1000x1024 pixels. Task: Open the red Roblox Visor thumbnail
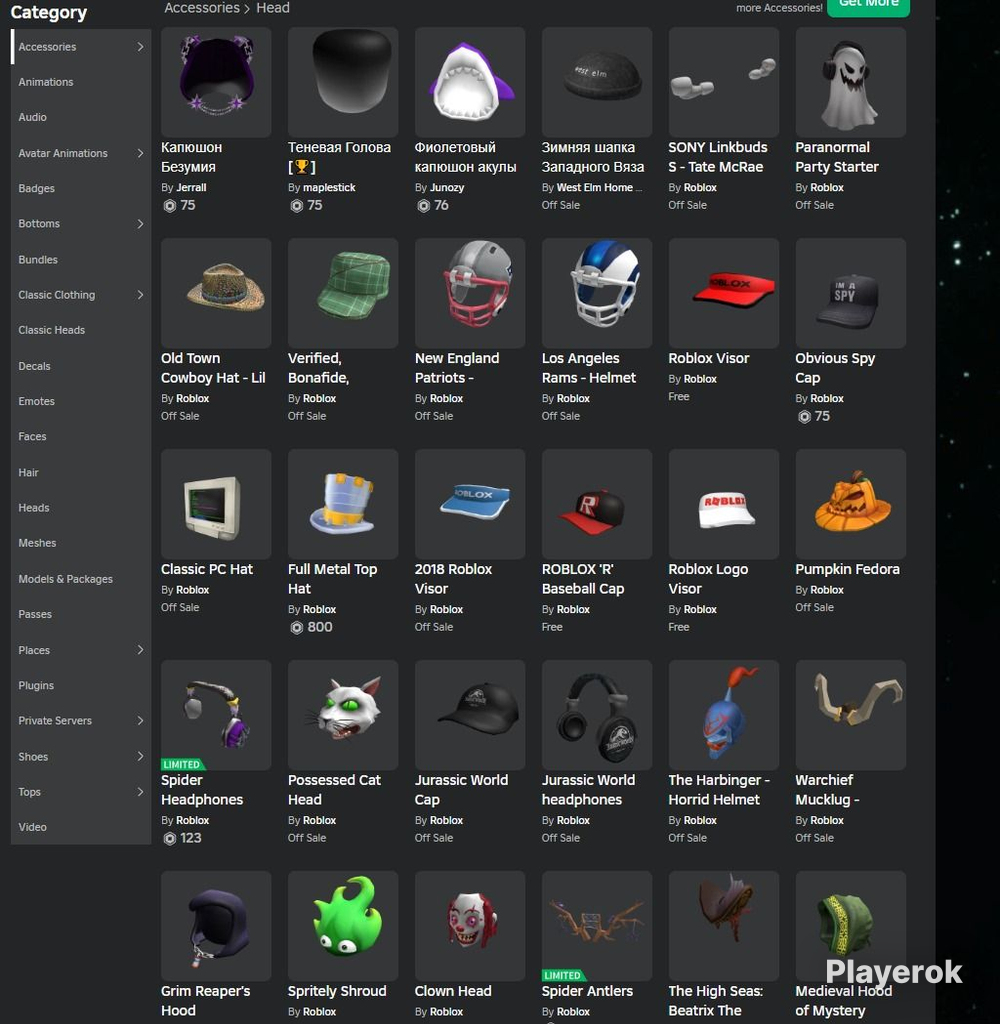coord(723,293)
